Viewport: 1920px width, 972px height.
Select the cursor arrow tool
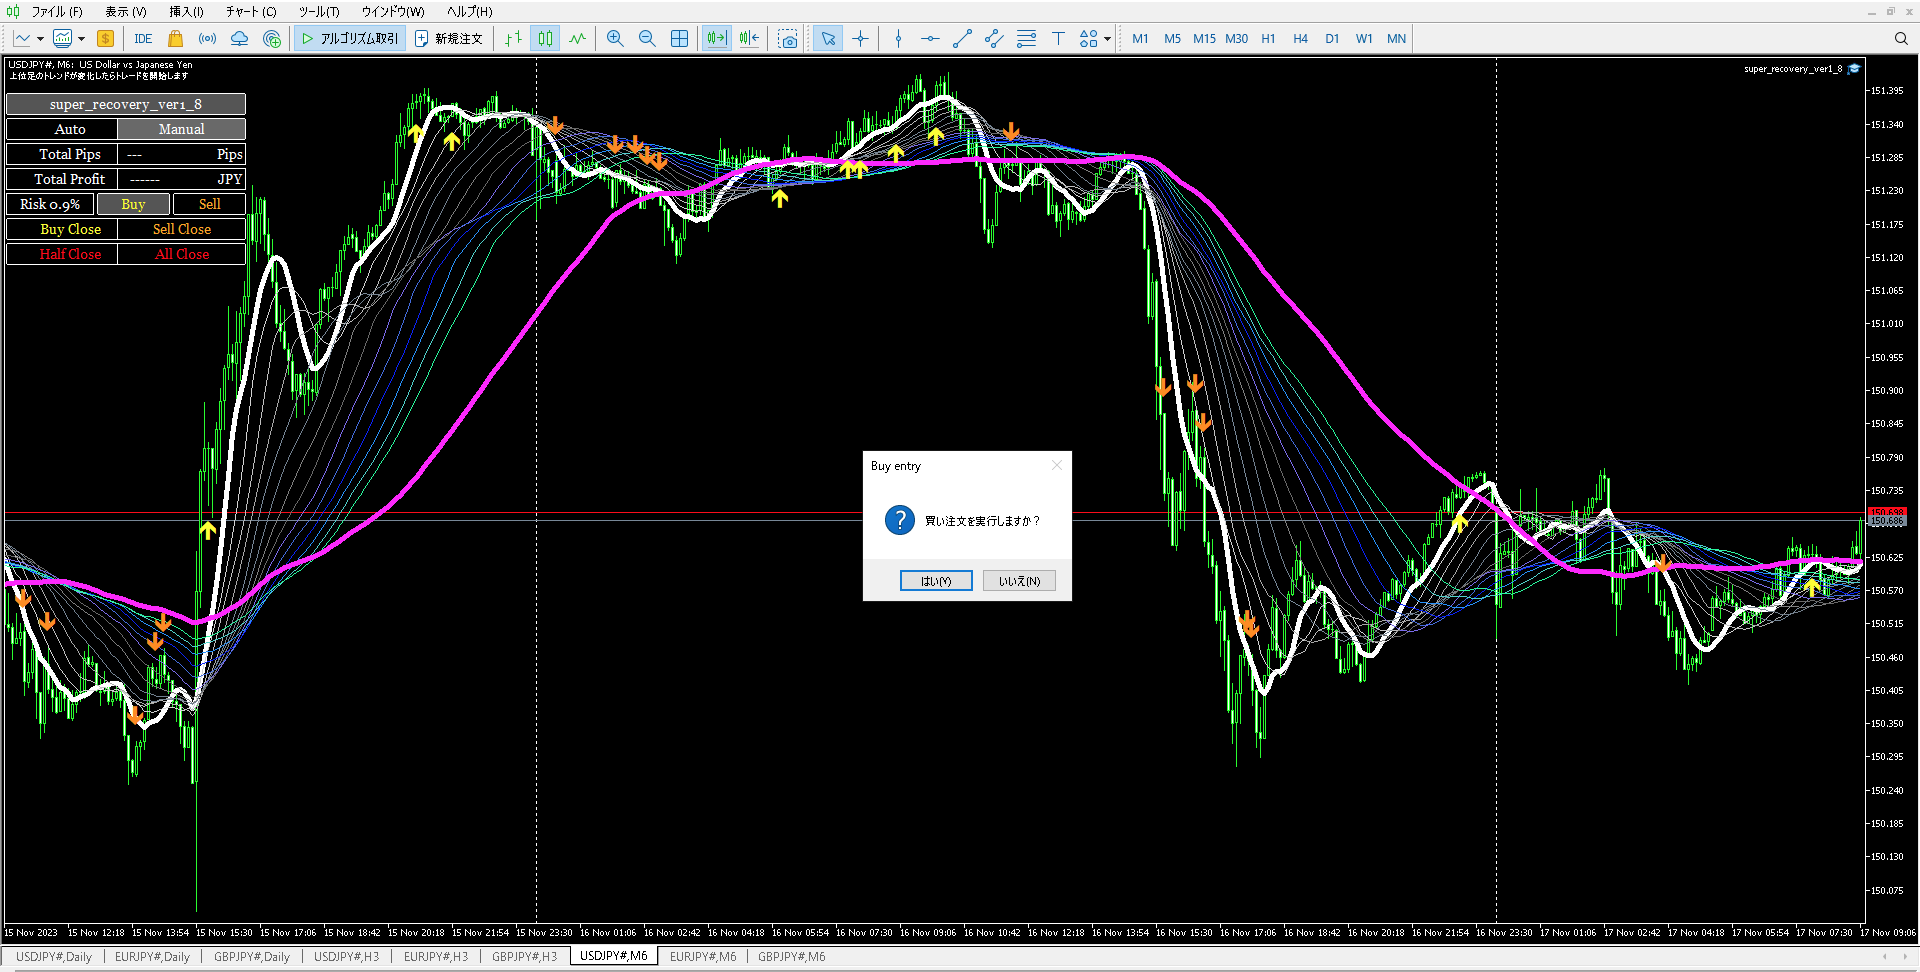(x=828, y=39)
